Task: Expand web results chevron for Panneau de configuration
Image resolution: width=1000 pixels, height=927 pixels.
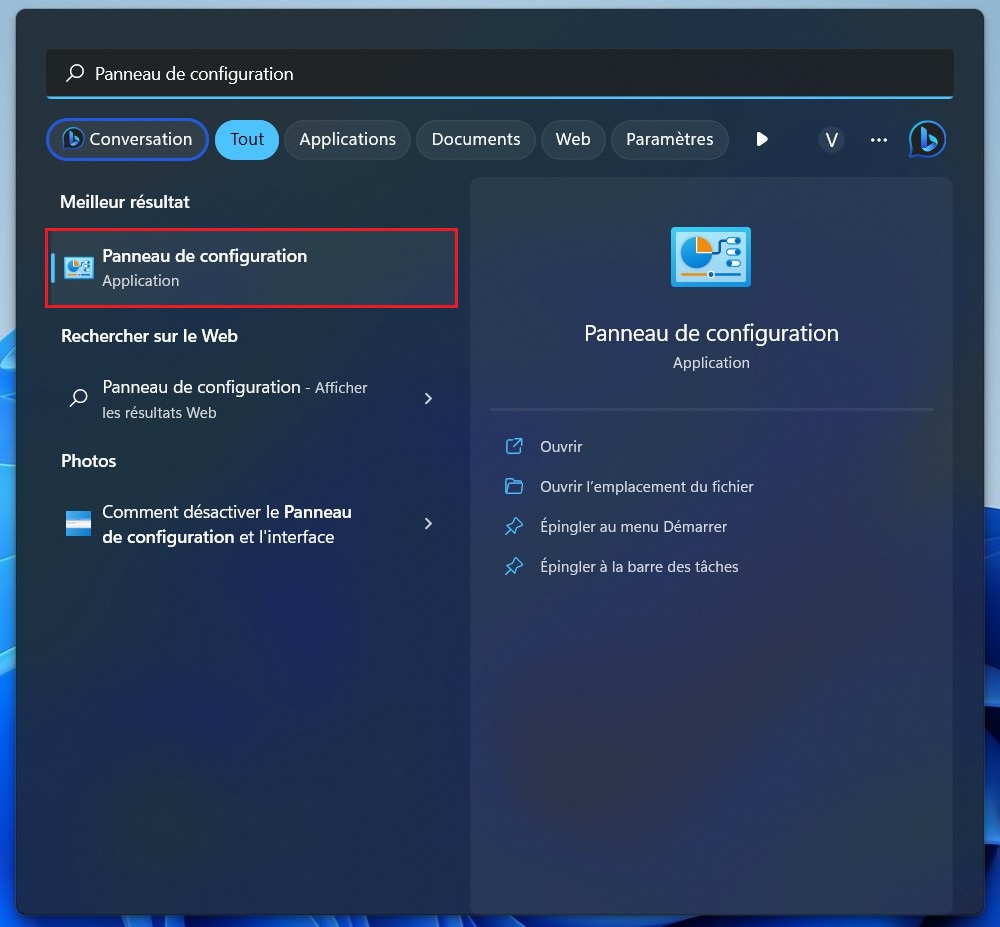Action: (428, 398)
